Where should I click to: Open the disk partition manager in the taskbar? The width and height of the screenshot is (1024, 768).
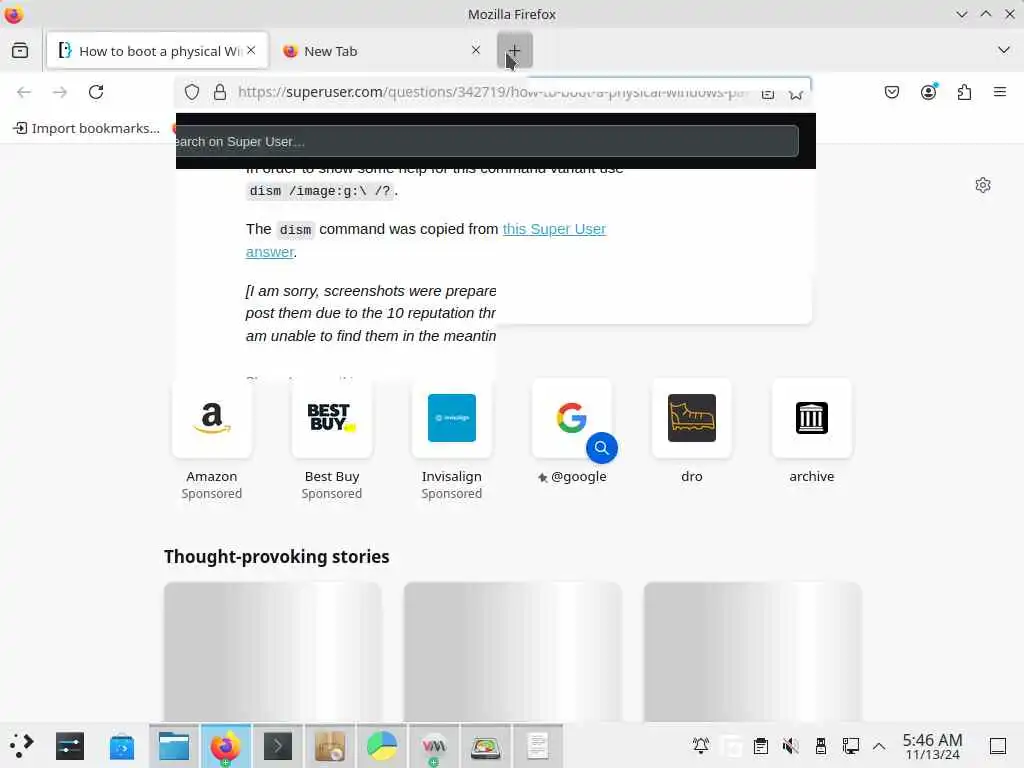[x=485, y=746]
